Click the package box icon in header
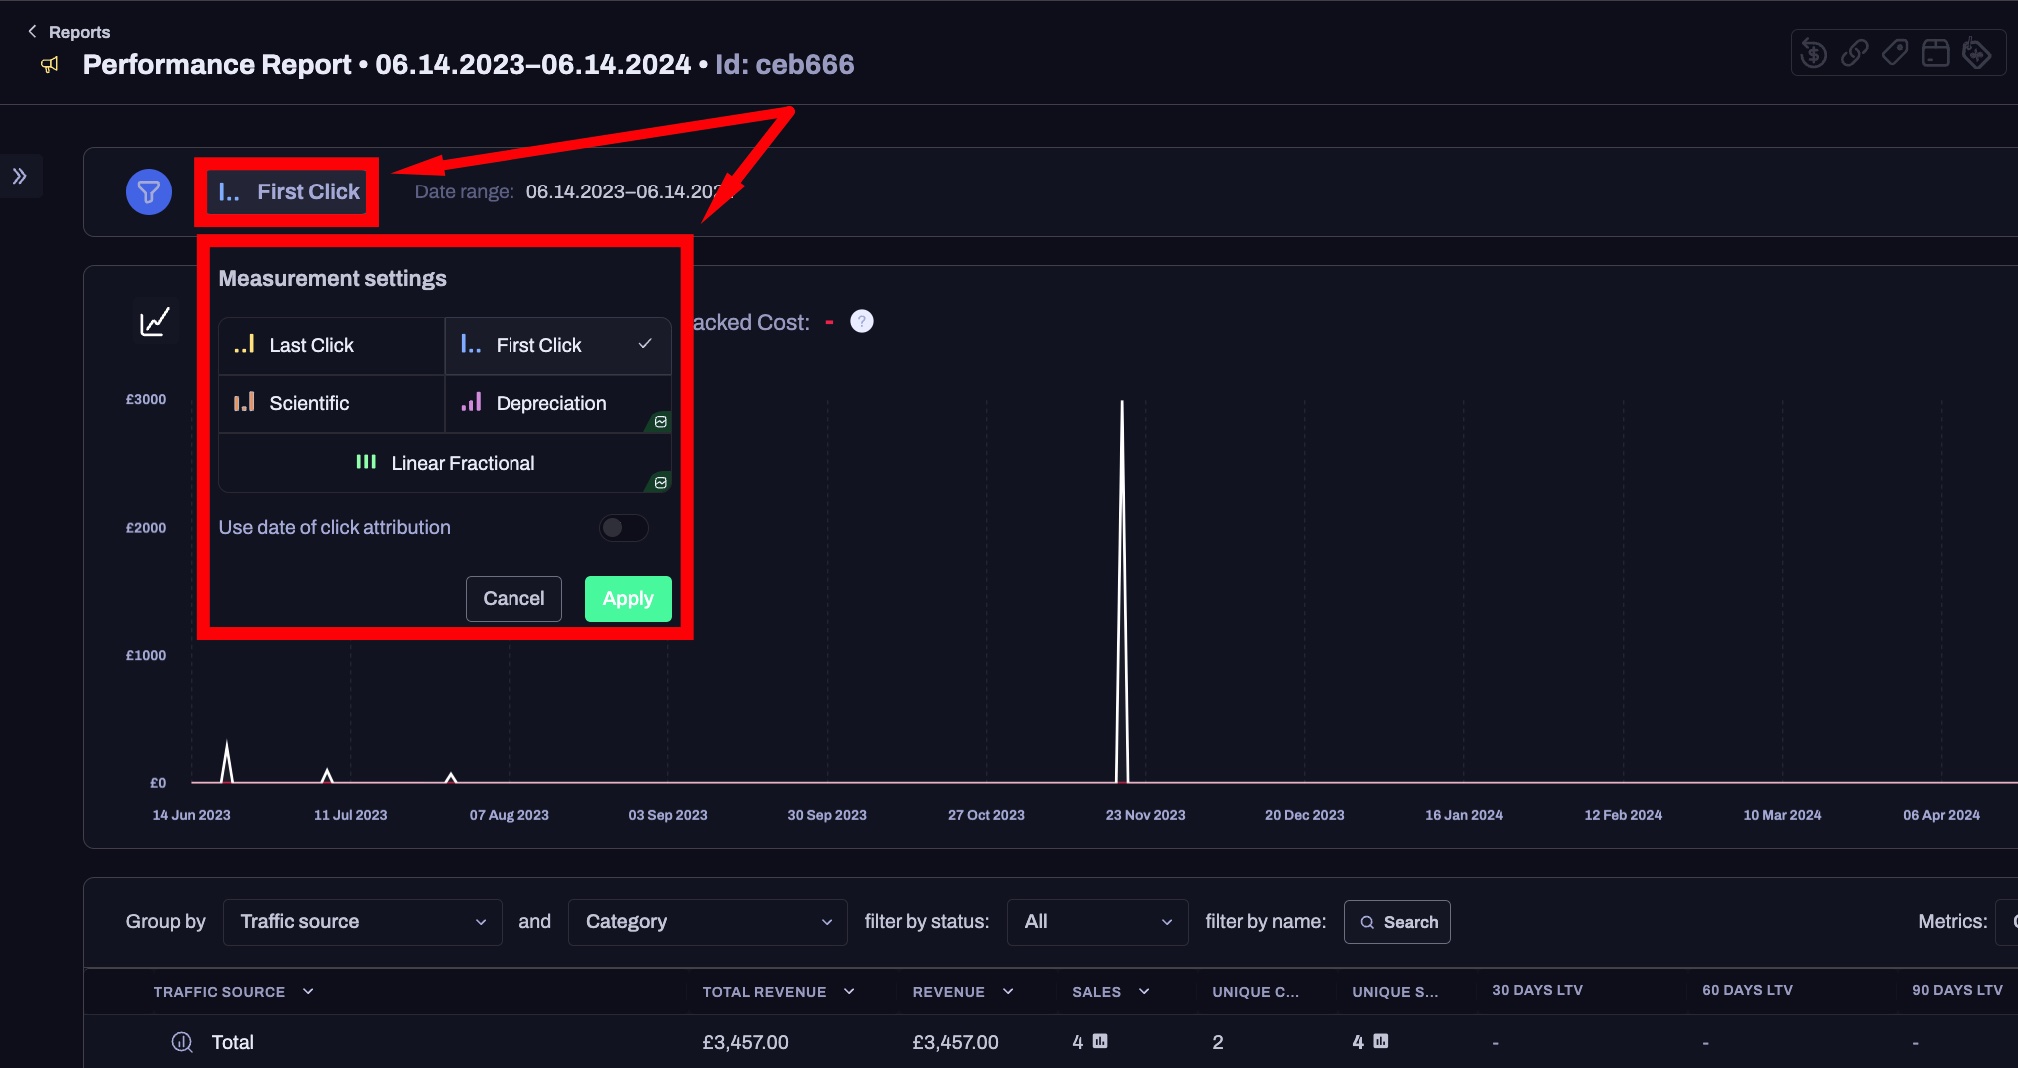Screen dimensions: 2018x1068 1936,53
